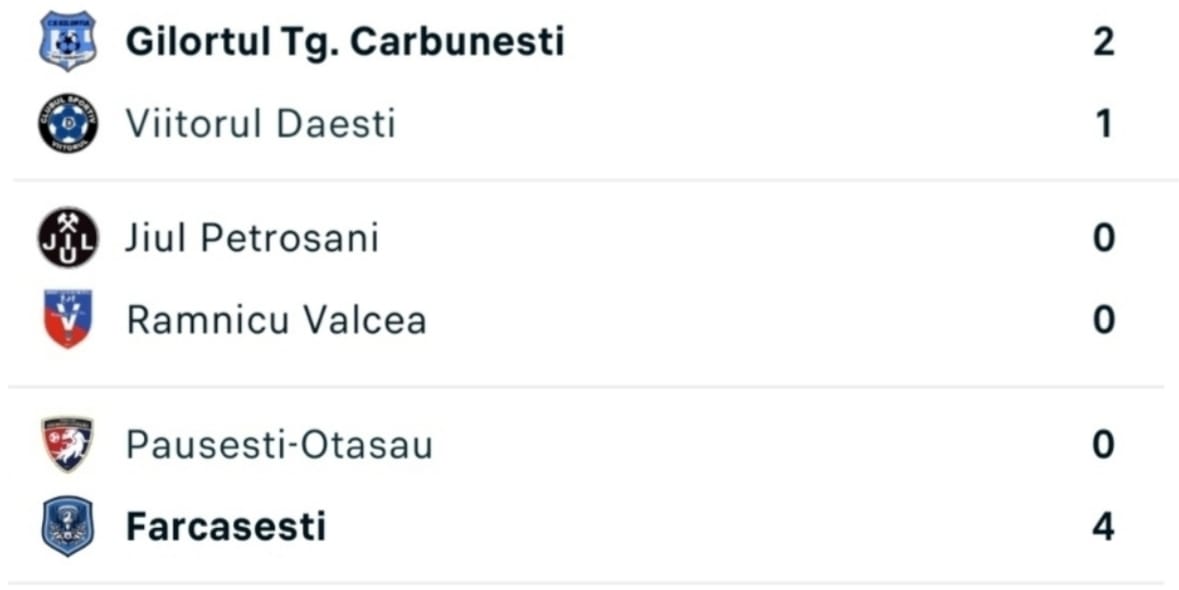
Task: Open the Jiul Petrosani vs Ramnicu Valcea match
Action: 590,283
